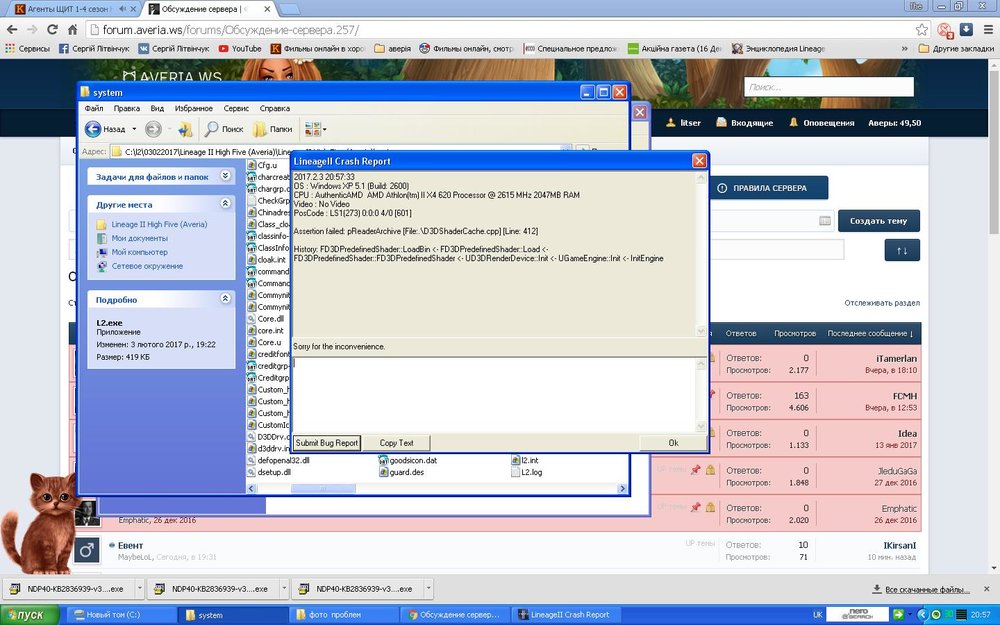Open the Views dropdown arrow in Explorer toolbar
Screen dimensions: 1000x625
tap(324, 129)
